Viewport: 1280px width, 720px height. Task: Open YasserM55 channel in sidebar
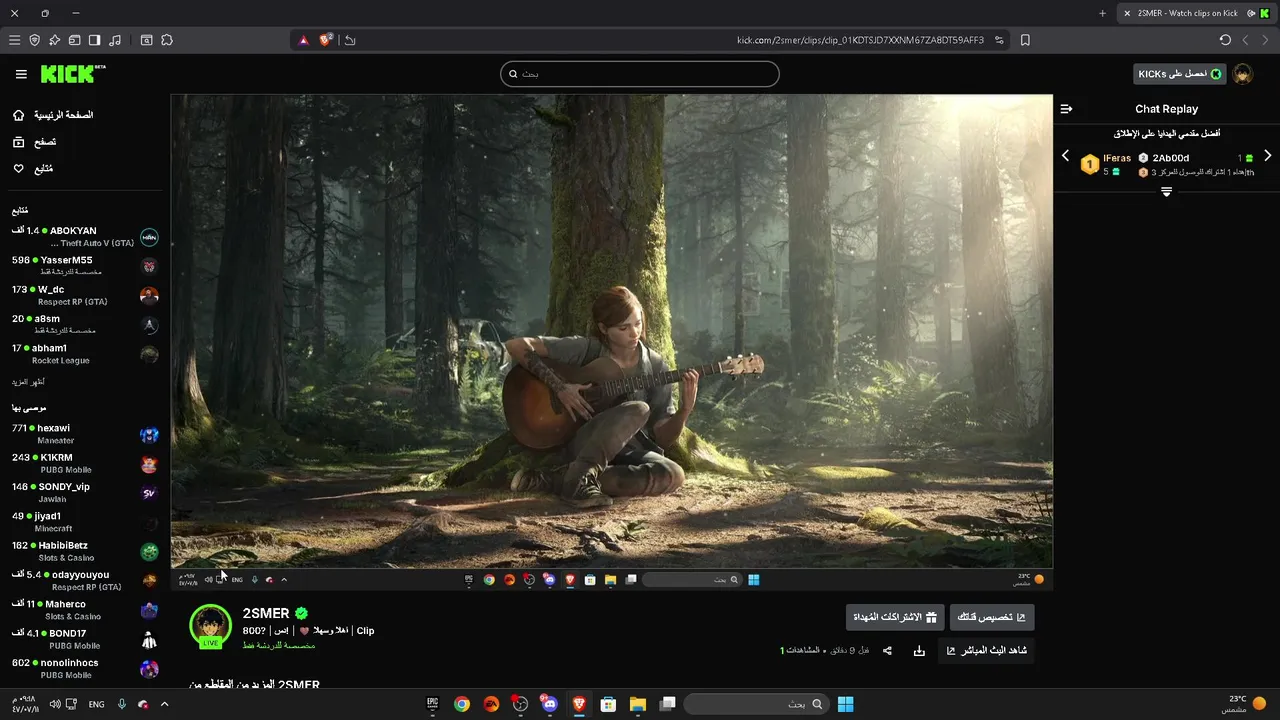[85, 266]
